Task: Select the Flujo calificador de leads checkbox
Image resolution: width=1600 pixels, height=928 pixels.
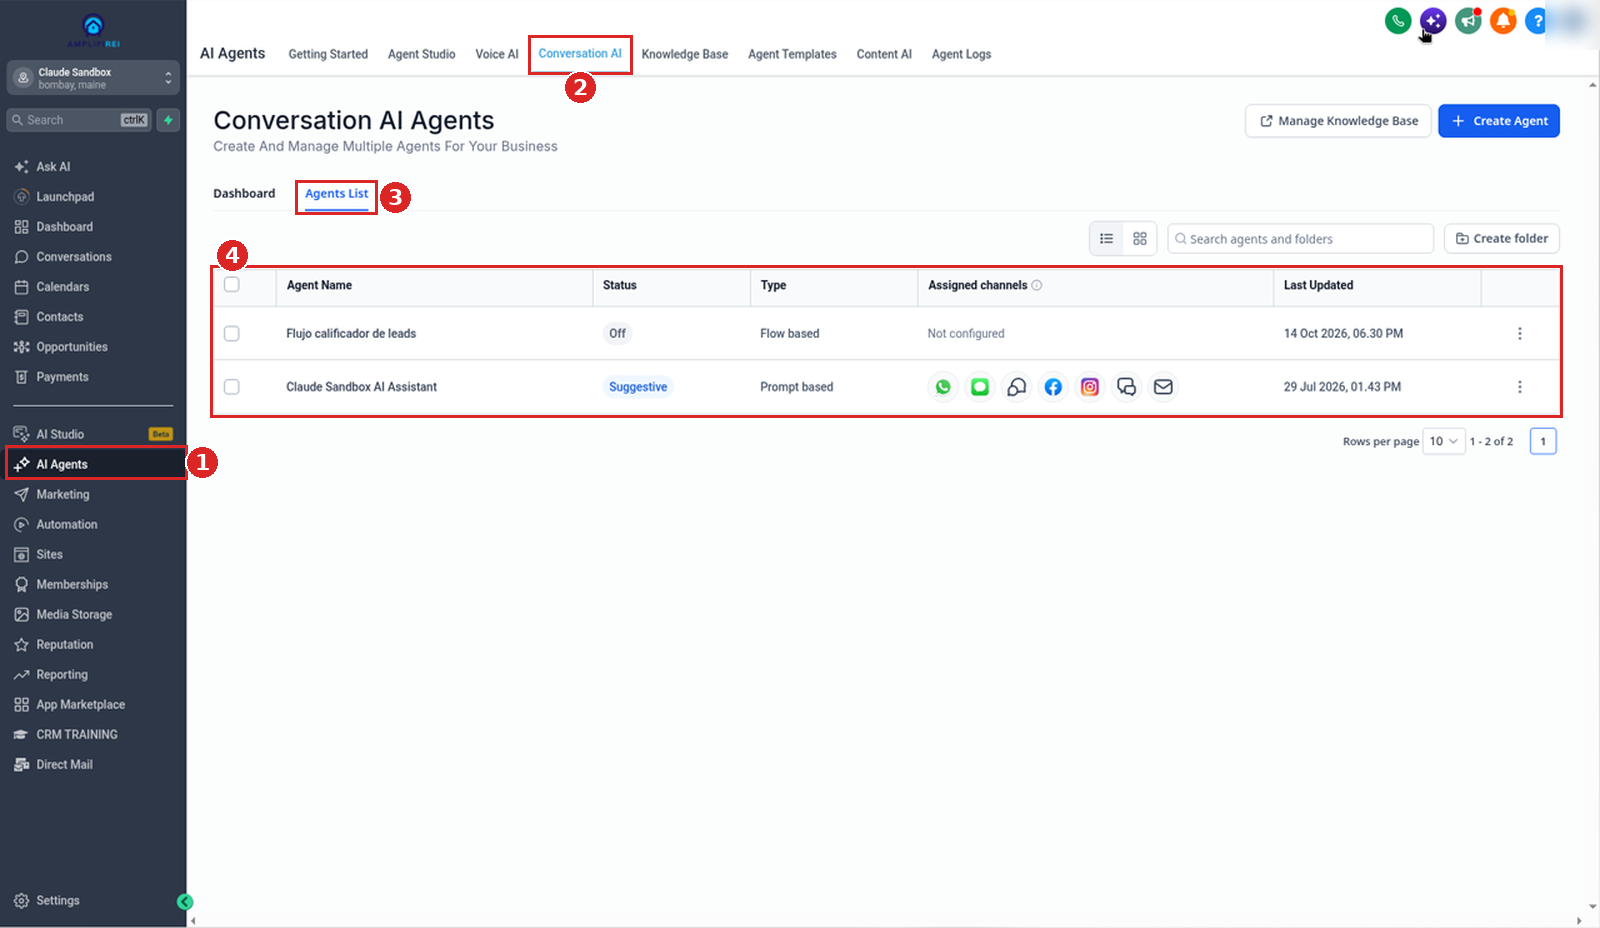Action: 232,334
